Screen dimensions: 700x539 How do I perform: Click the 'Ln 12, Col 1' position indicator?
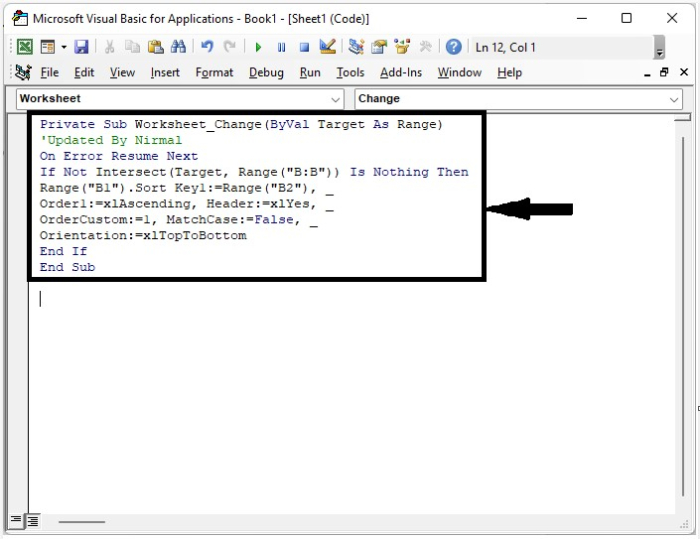[x=505, y=47]
